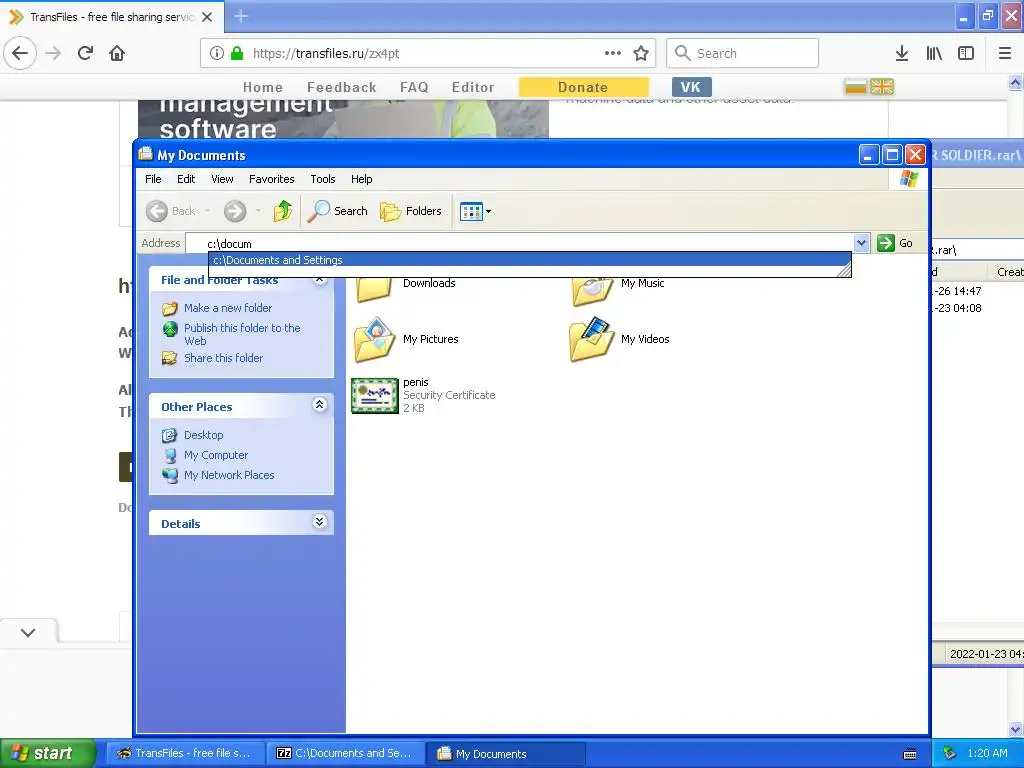This screenshot has width=1024, height=768.
Task: Select the Downloads folder
Action: (404, 287)
